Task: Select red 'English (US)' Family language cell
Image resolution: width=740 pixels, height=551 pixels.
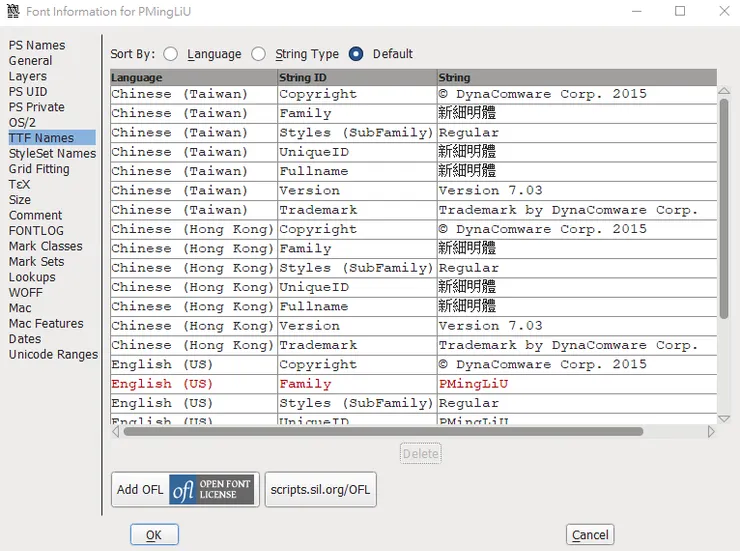Action: point(194,384)
